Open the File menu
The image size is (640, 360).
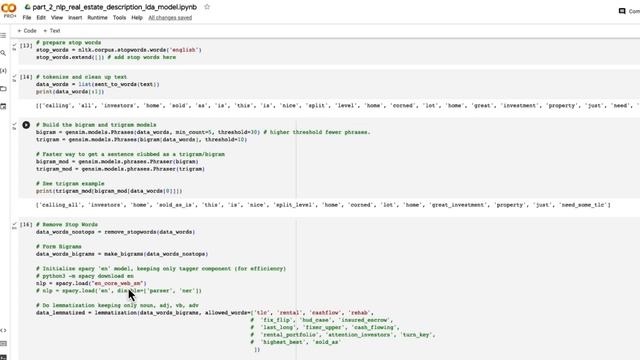point(27,18)
